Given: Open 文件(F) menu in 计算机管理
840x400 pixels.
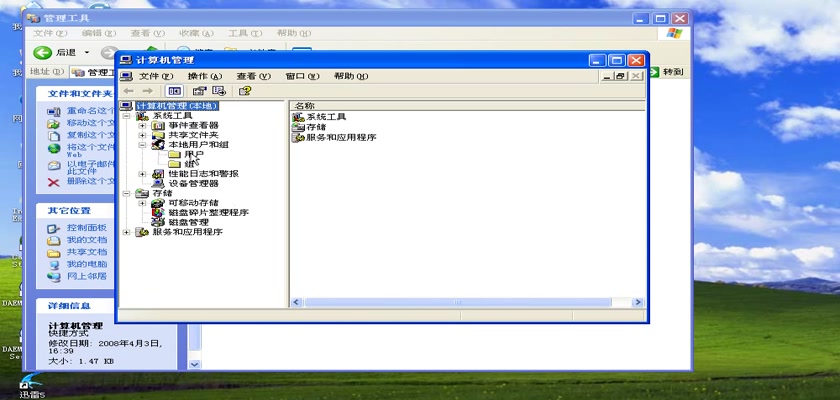Looking at the screenshot, I should pyautogui.click(x=156, y=77).
